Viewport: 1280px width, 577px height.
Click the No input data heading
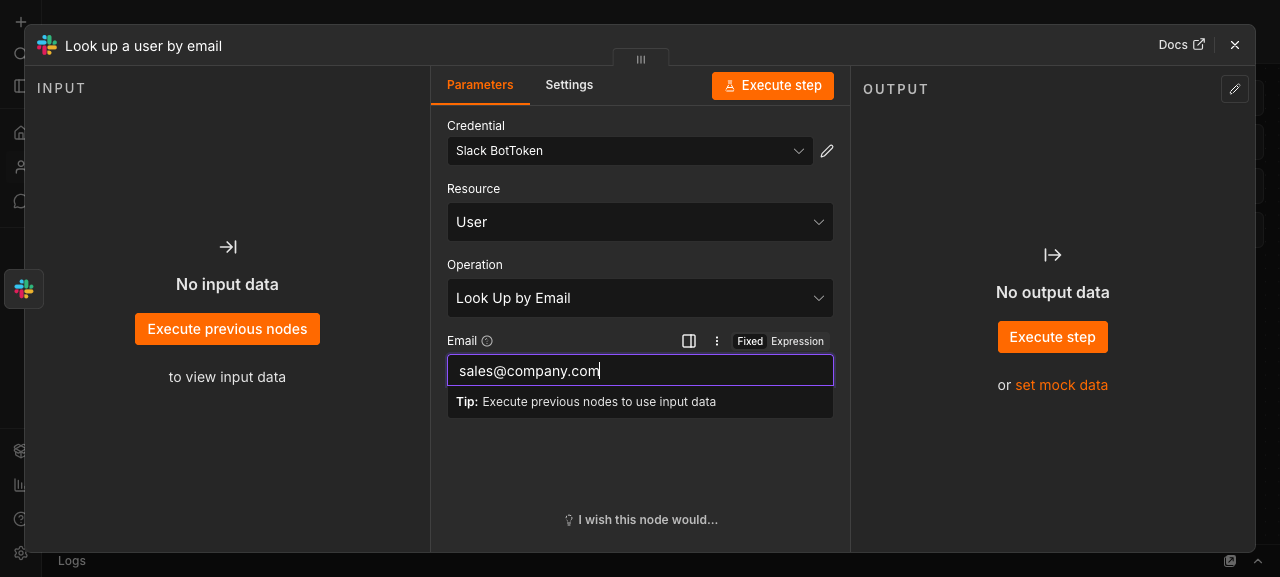point(227,285)
